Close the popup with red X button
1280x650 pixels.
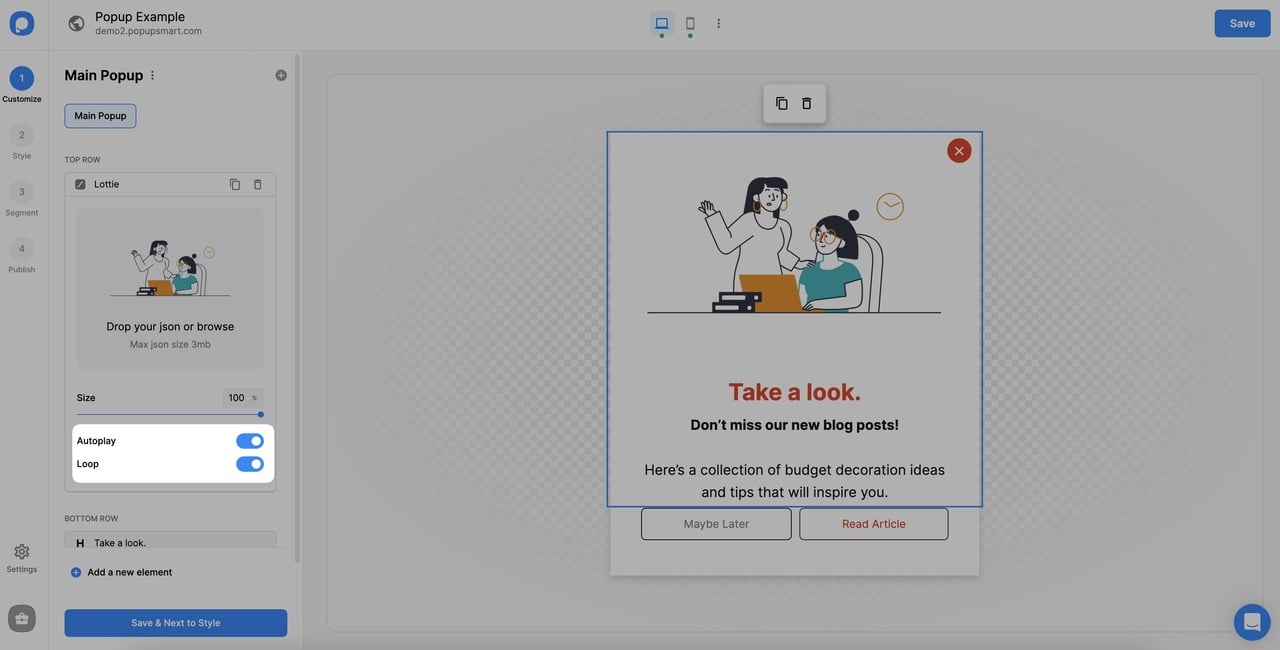click(x=959, y=151)
